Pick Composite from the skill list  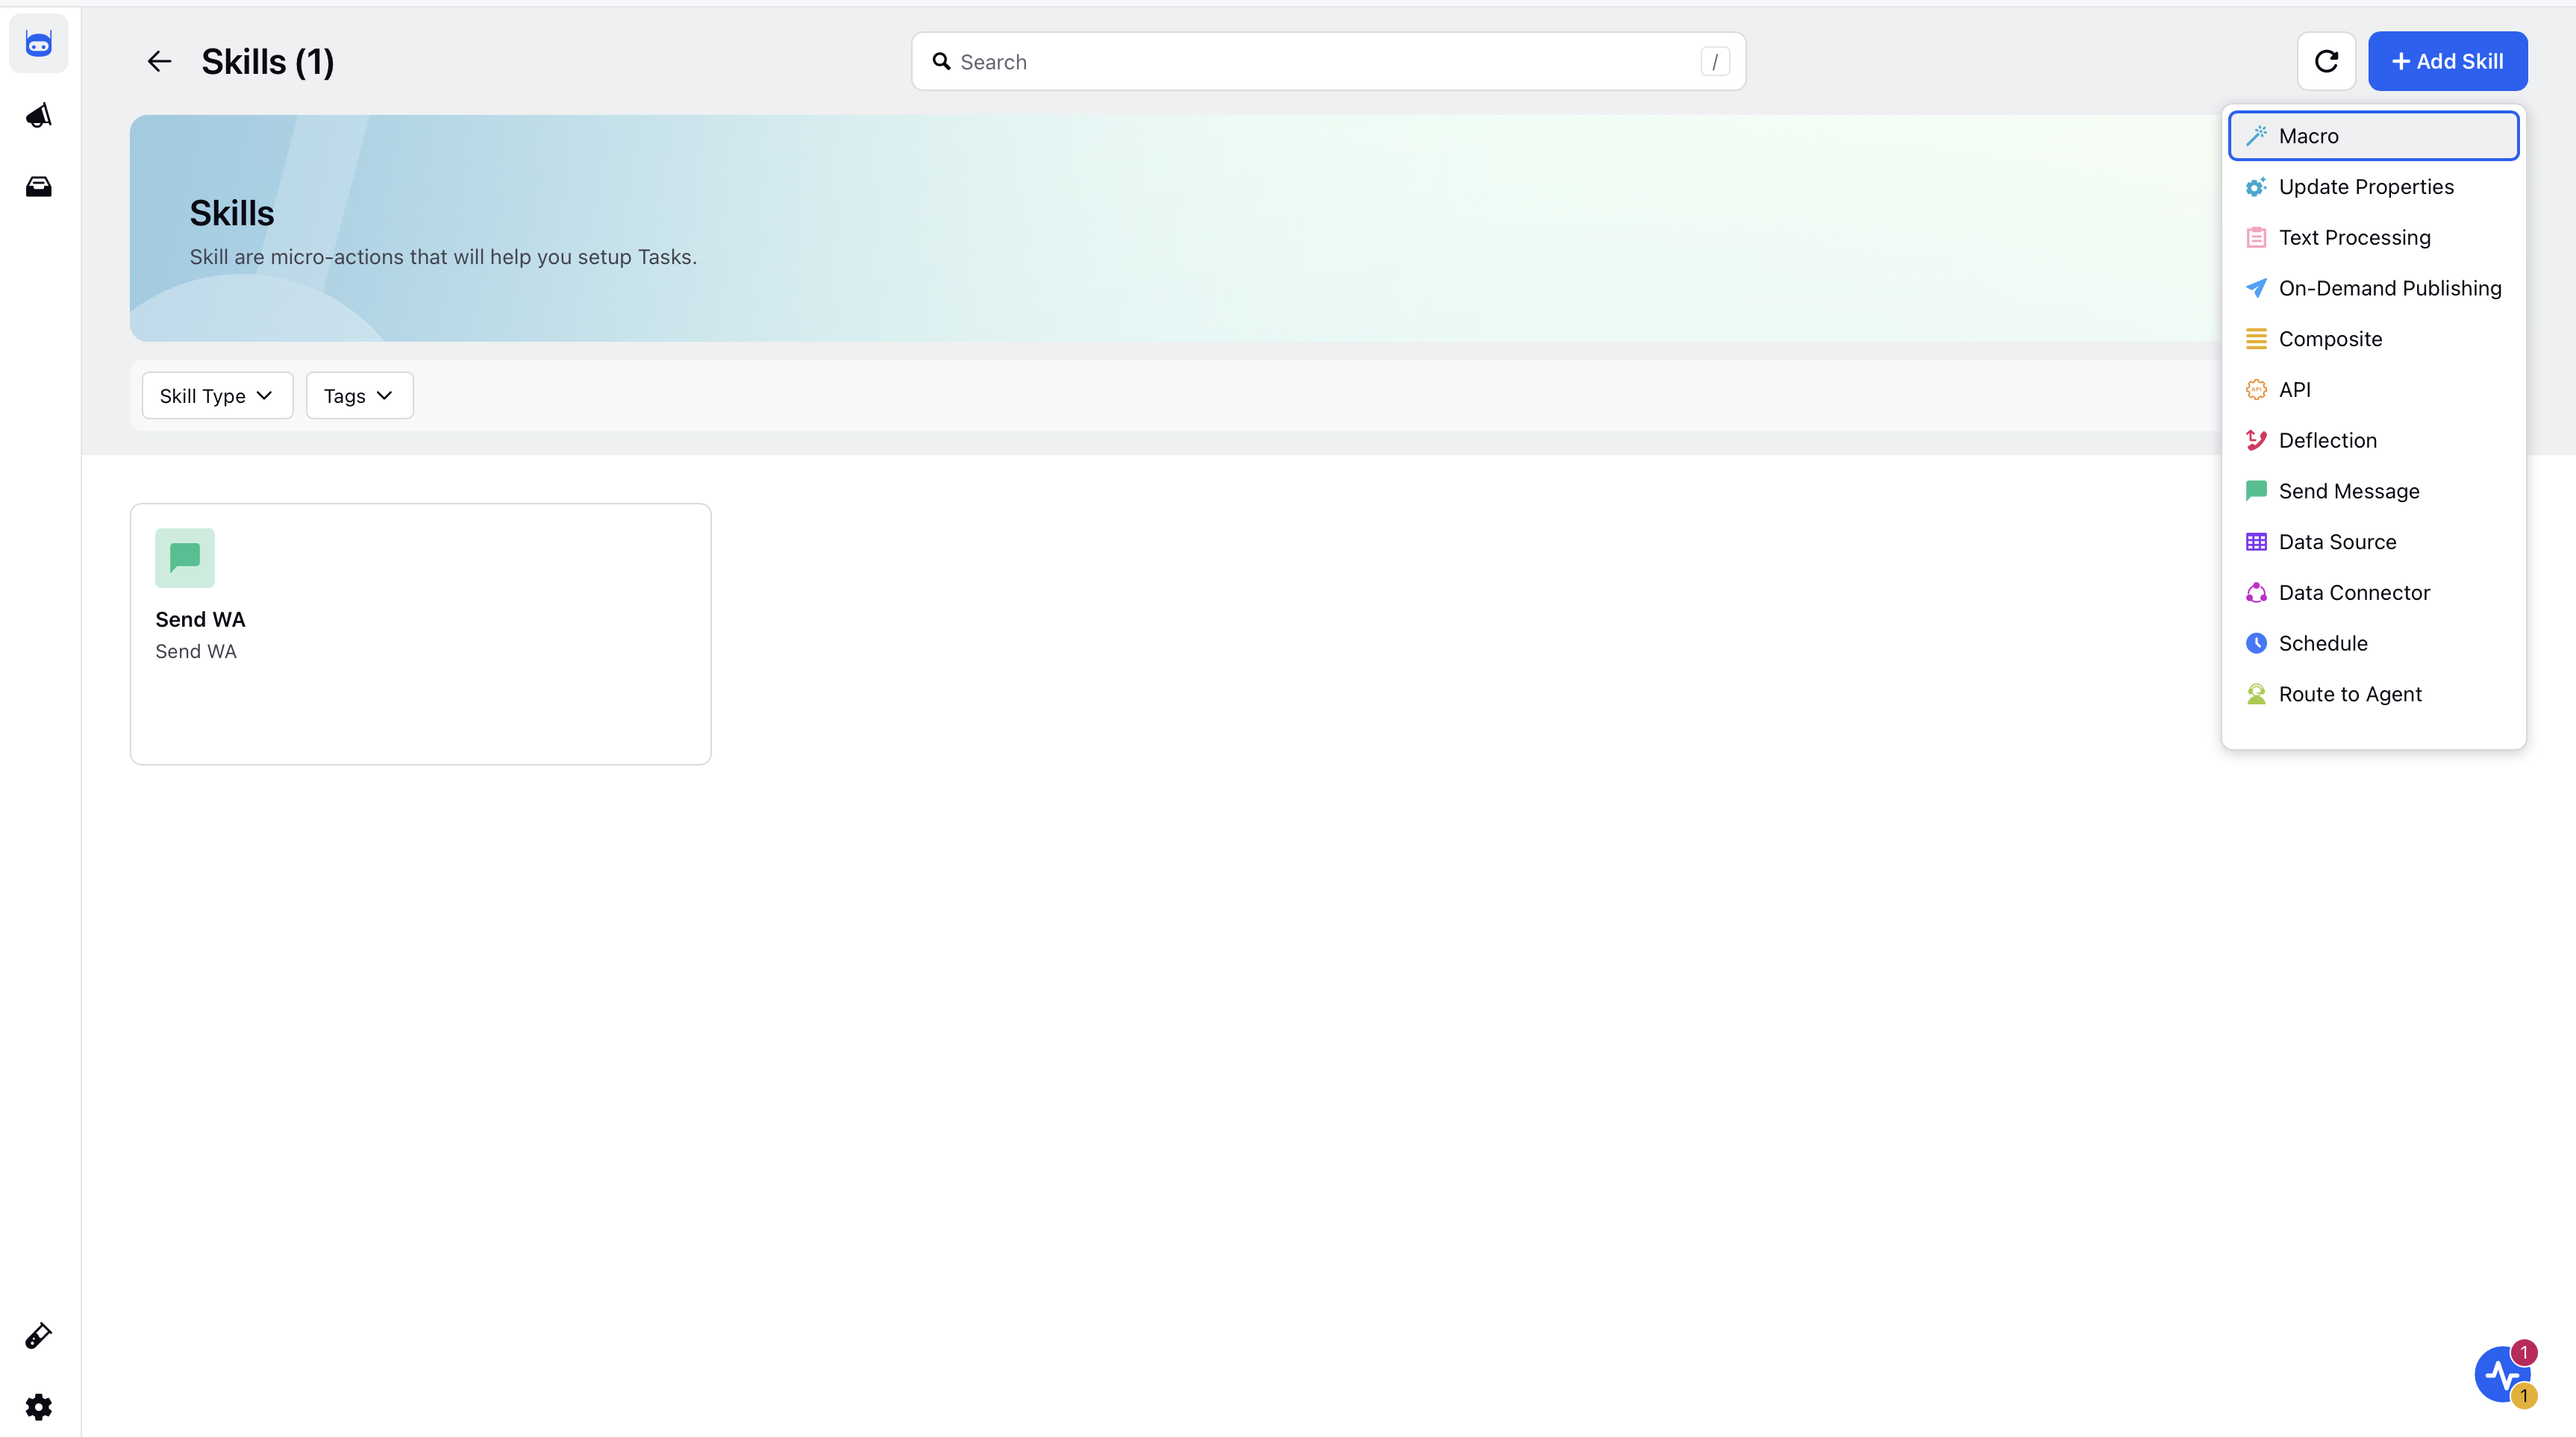point(2373,339)
